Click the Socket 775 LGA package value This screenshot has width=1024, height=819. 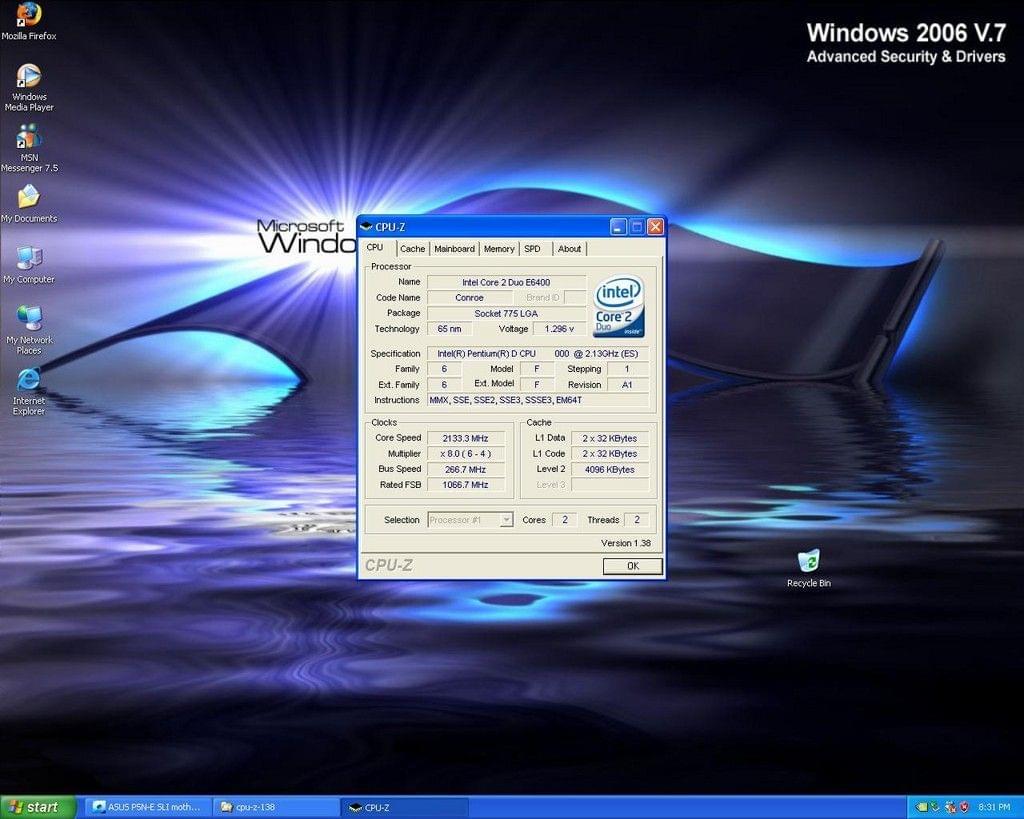pyautogui.click(x=506, y=313)
